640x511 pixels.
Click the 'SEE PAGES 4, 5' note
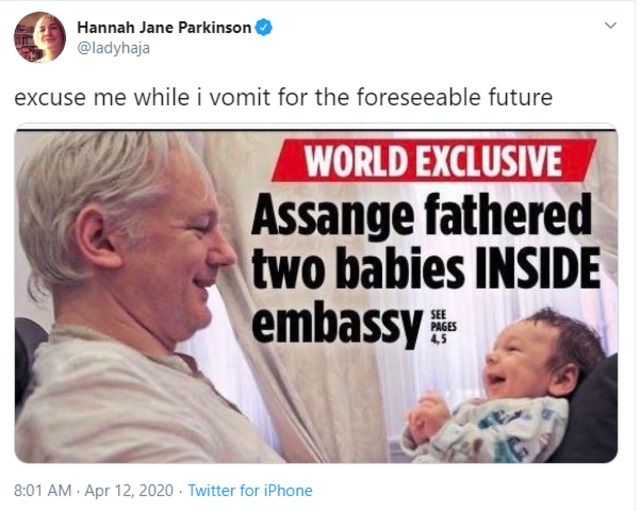pyautogui.click(x=443, y=327)
